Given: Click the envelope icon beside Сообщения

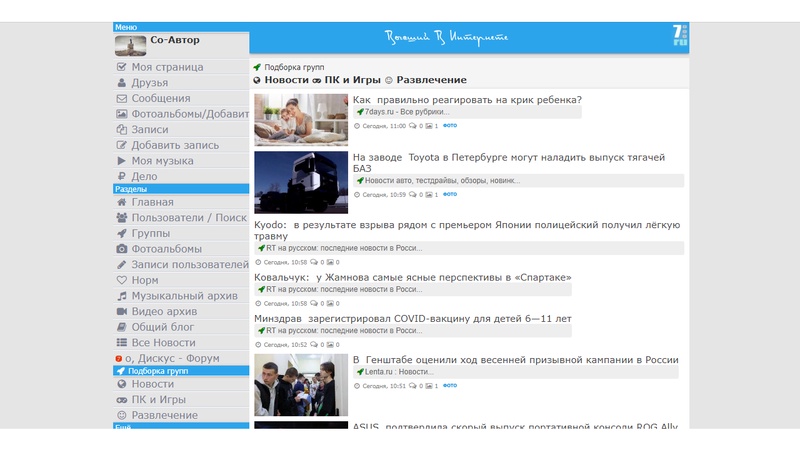Looking at the screenshot, I should tap(122, 98).
